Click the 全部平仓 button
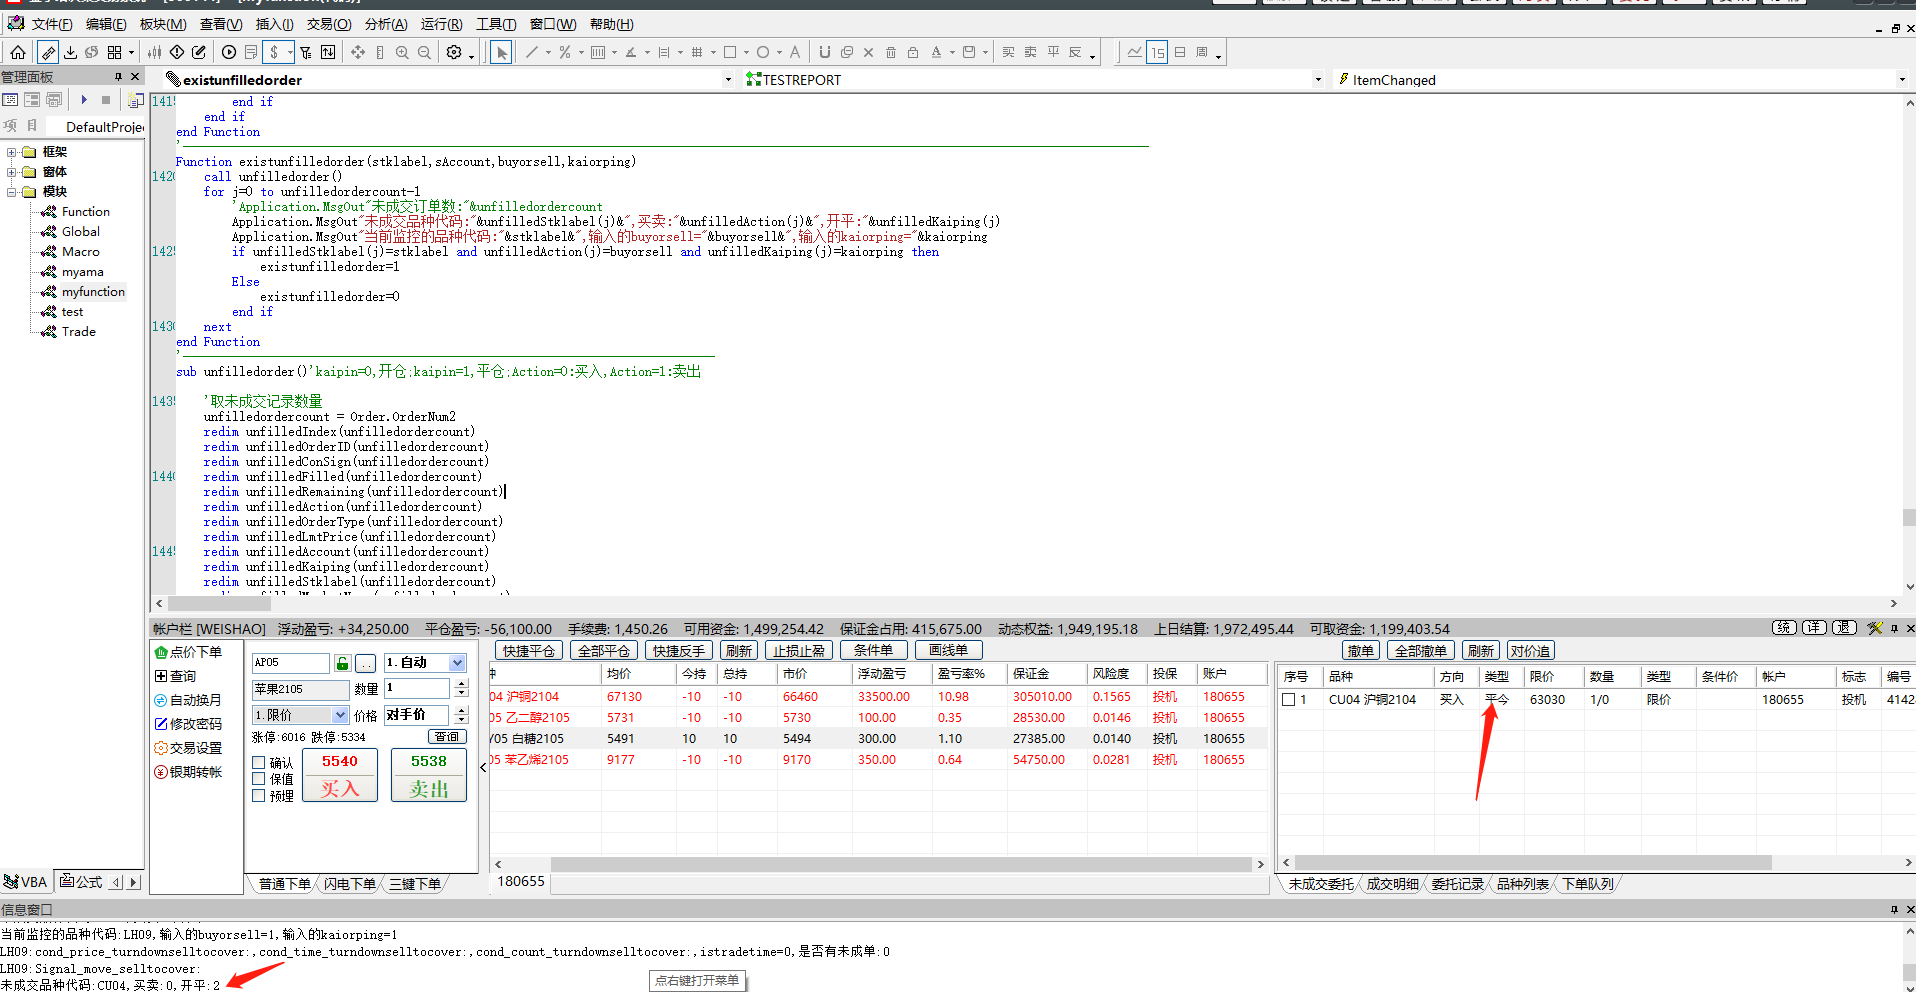The width and height of the screenshot is (1916, 992). coord(604,651)
